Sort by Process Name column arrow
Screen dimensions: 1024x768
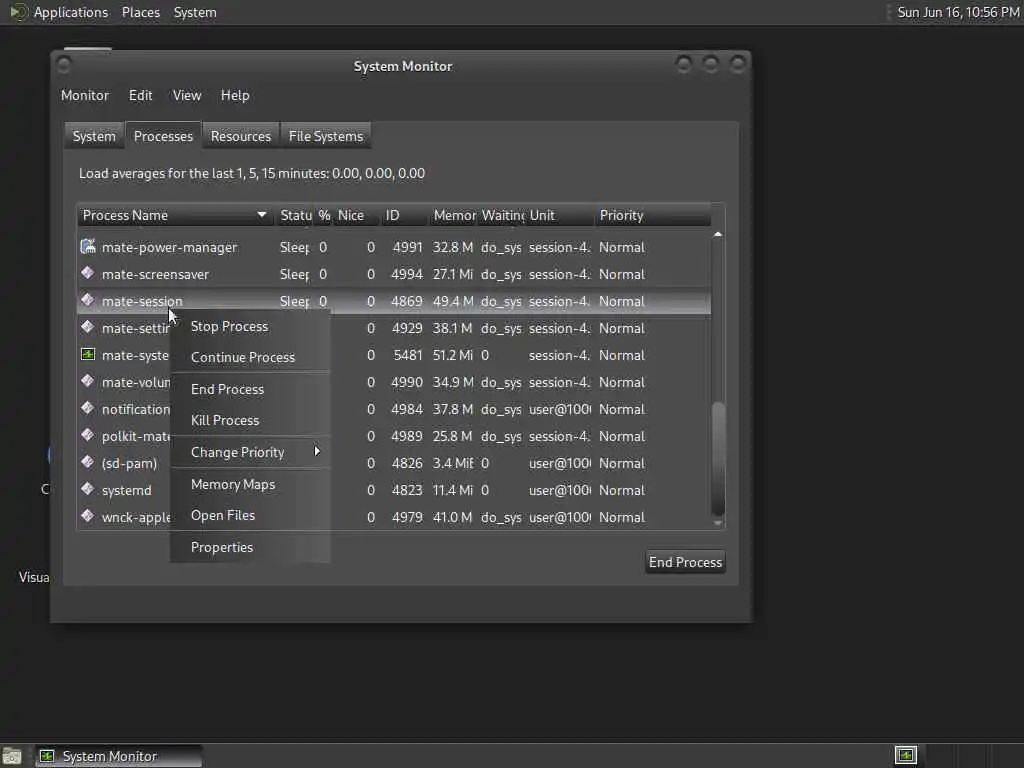(x=262, y=215)
